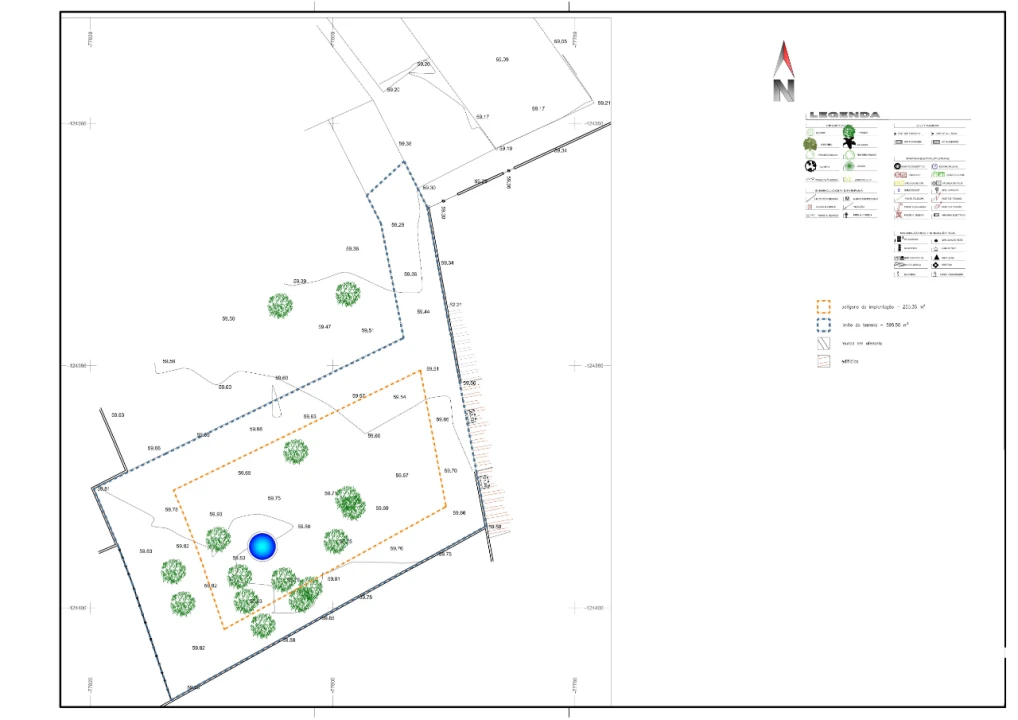Select the tree right of elevation 59.39
Viewport: 1018px width, 720px height.
pyautogui.click(x=347, y=294)
